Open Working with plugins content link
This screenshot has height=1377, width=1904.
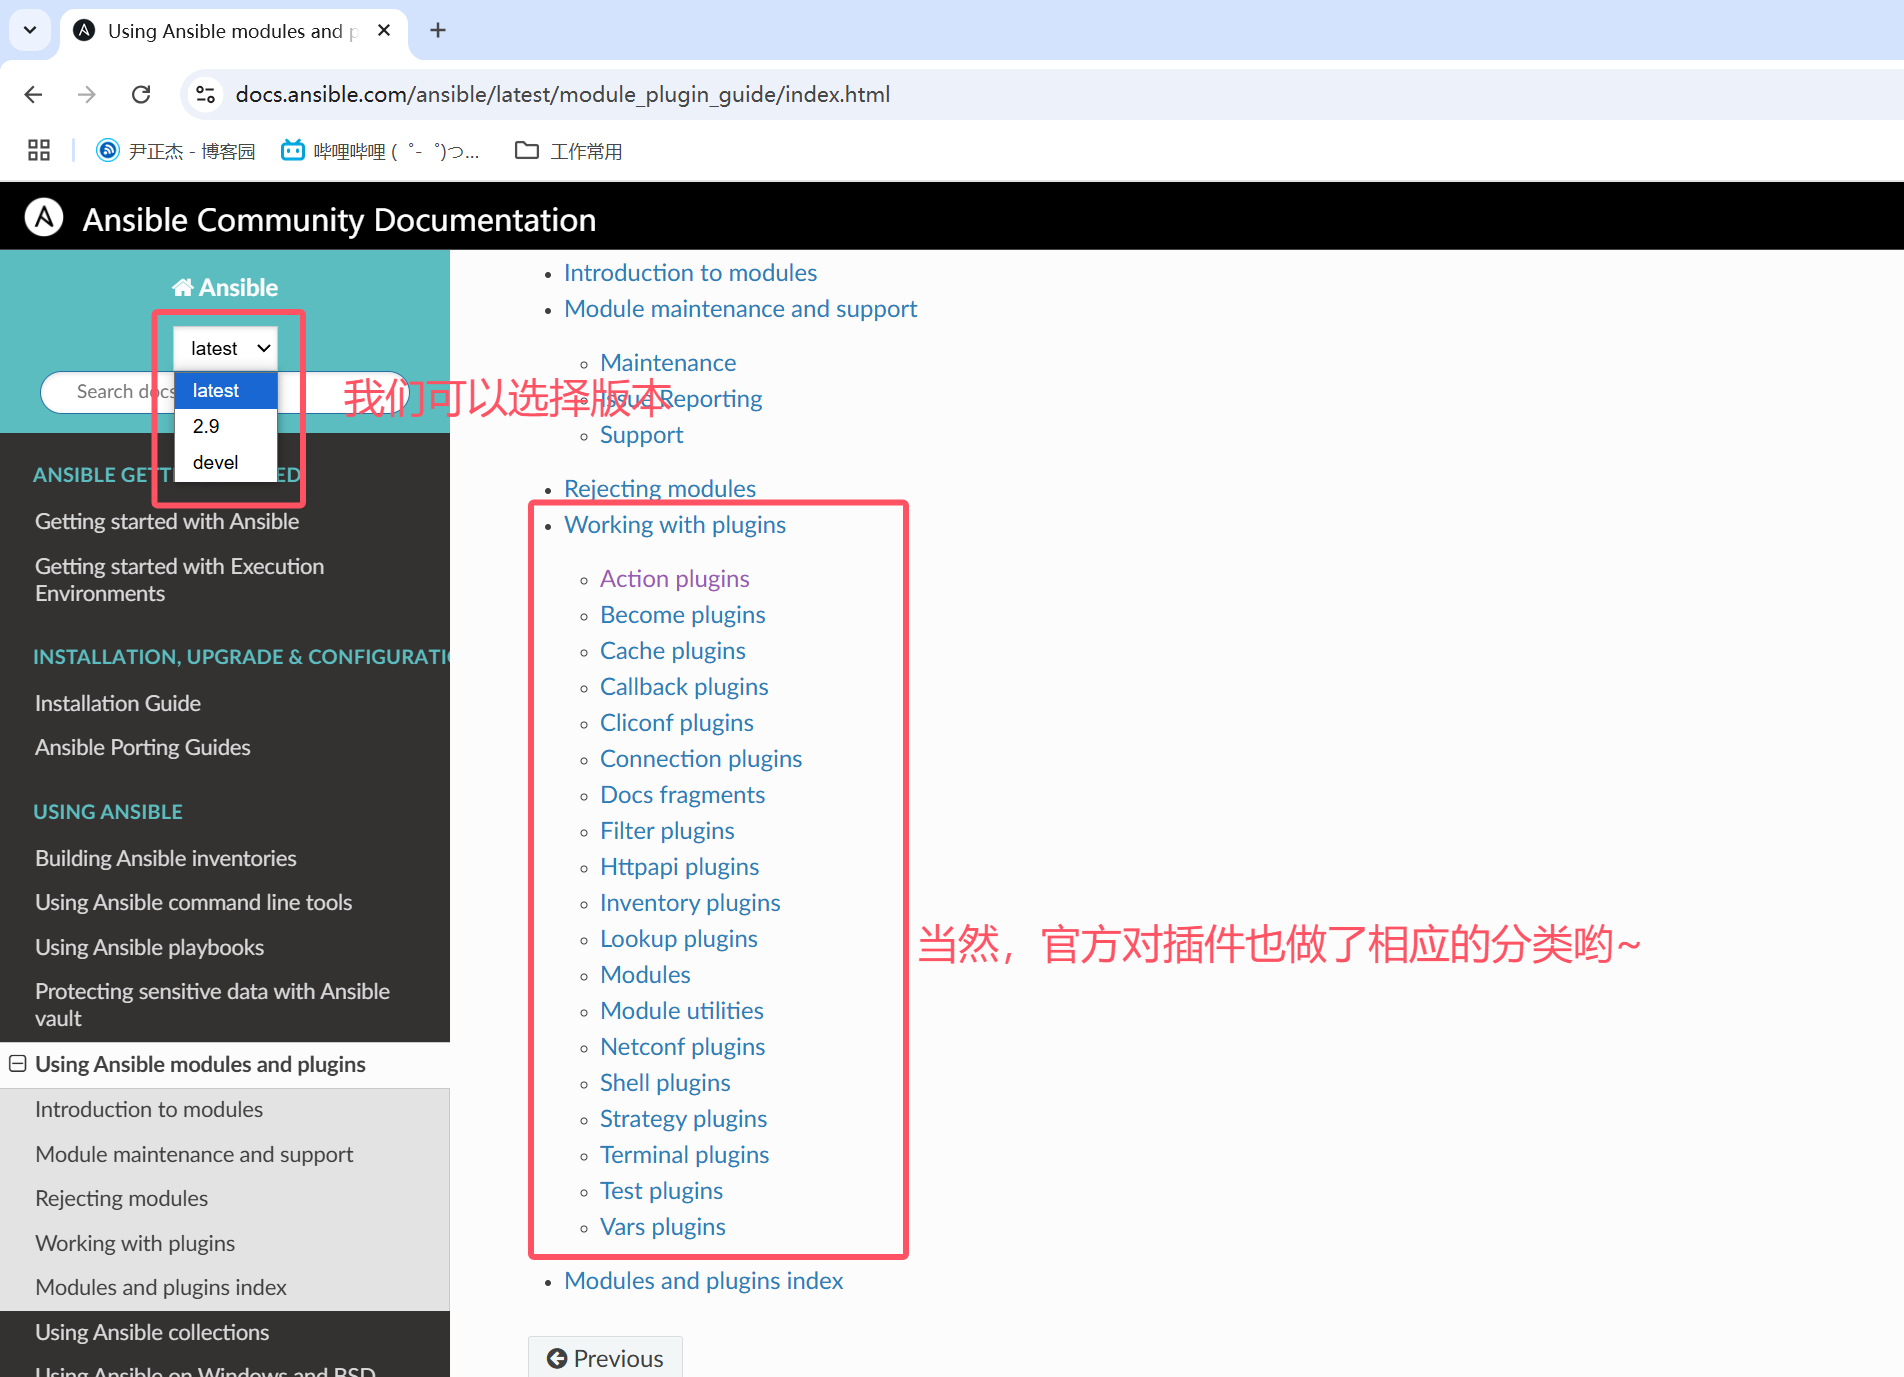(x=675, y=525)
